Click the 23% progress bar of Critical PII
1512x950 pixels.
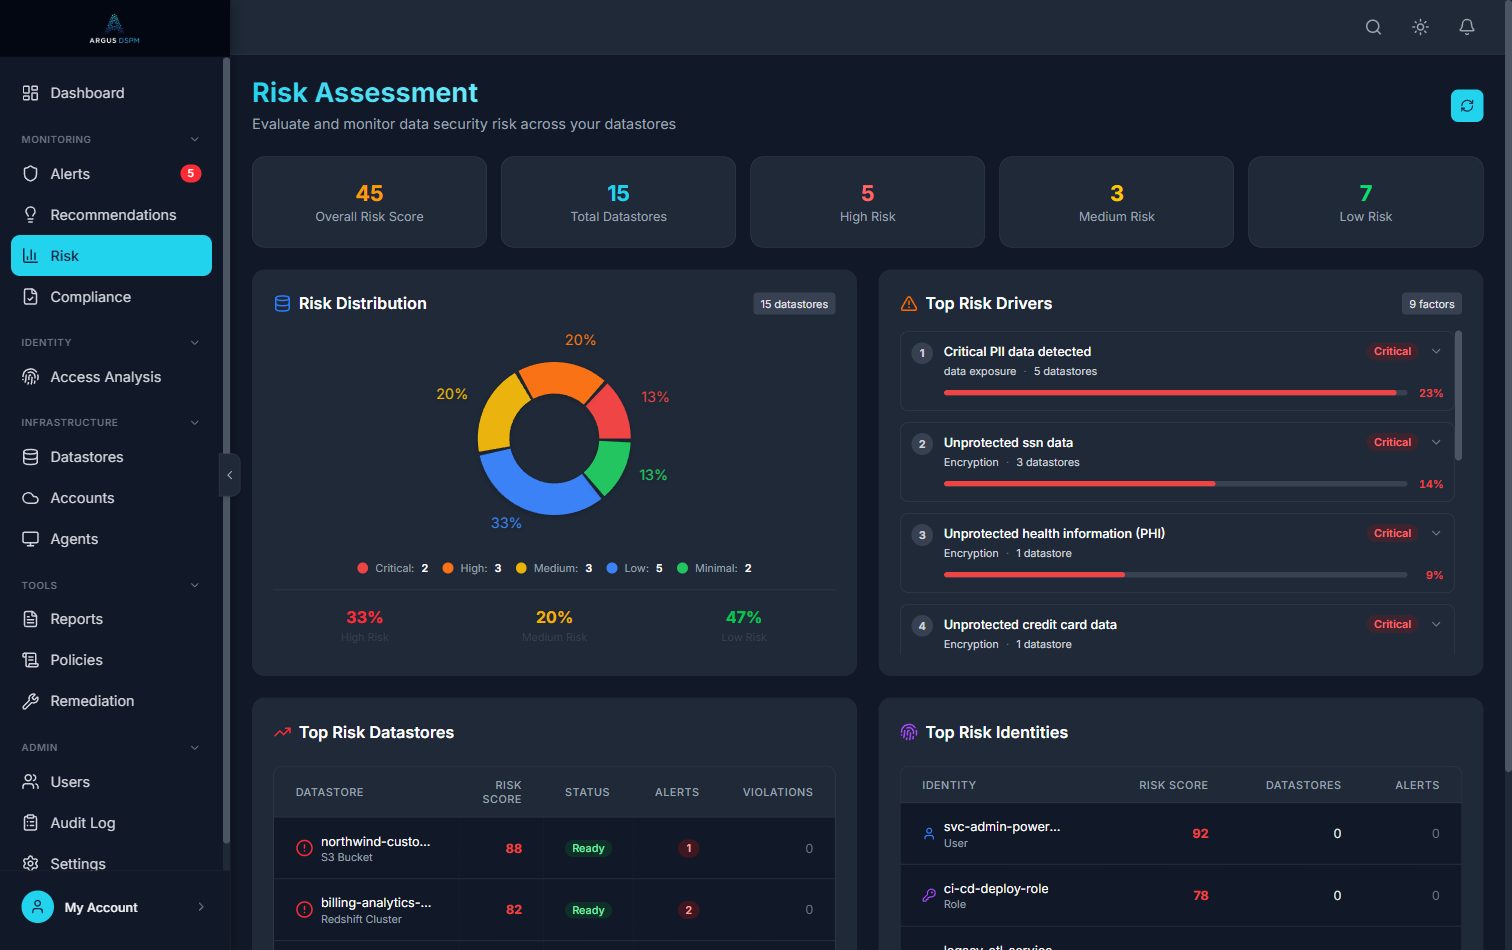pos(1175,393)
